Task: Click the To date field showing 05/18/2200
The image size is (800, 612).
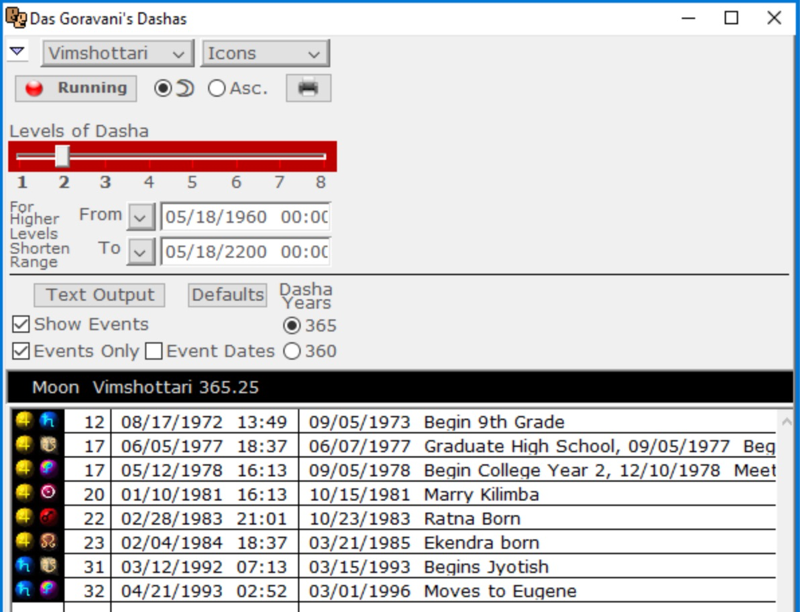Action: point(245,251)
